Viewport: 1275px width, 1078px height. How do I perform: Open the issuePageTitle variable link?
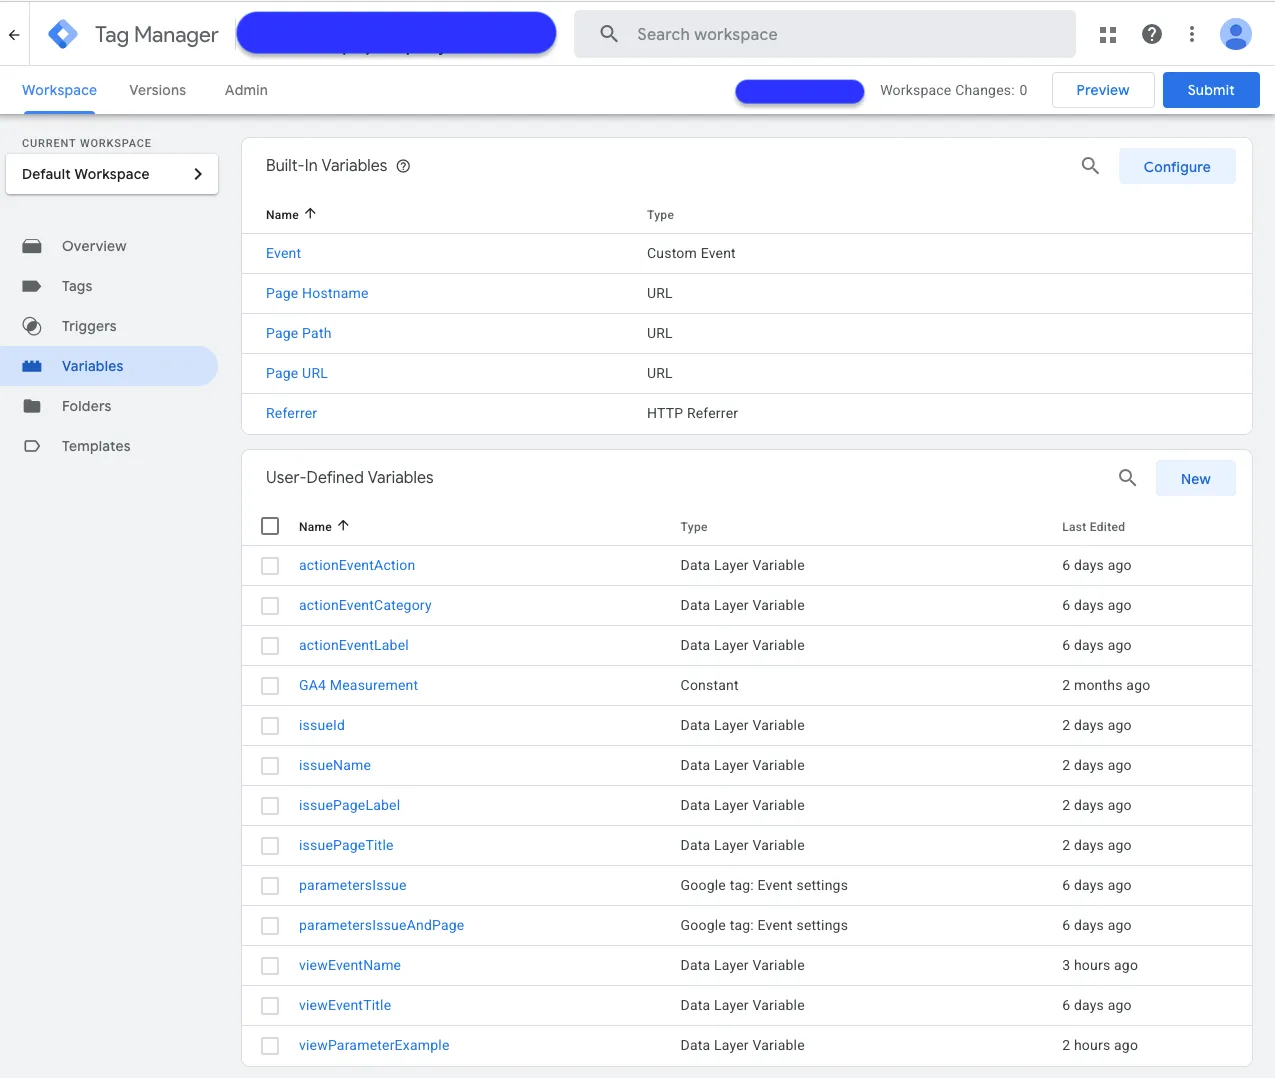pyautogui.click(x=346, y=845)
